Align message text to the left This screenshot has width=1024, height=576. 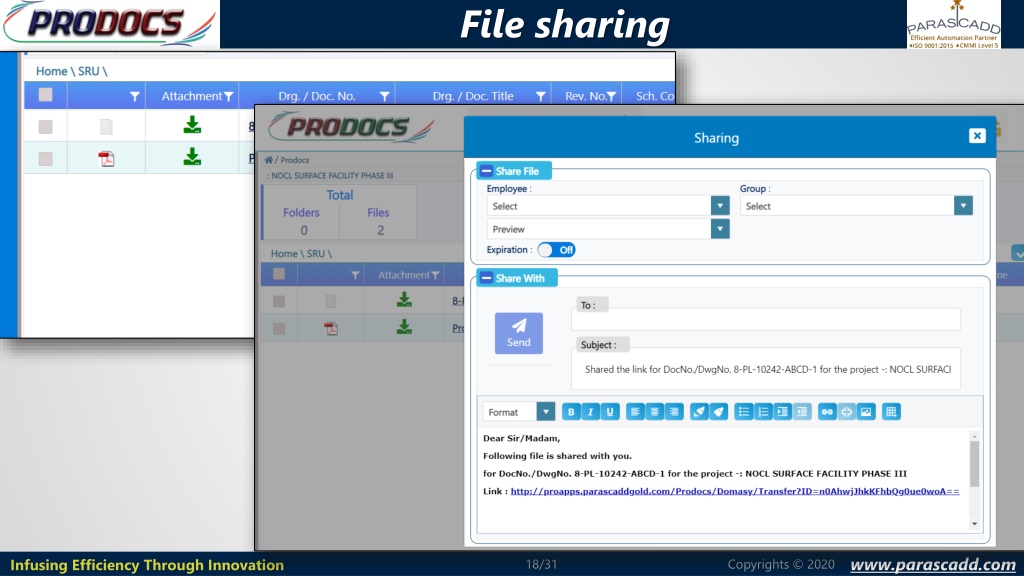click(x=635, y=412)
